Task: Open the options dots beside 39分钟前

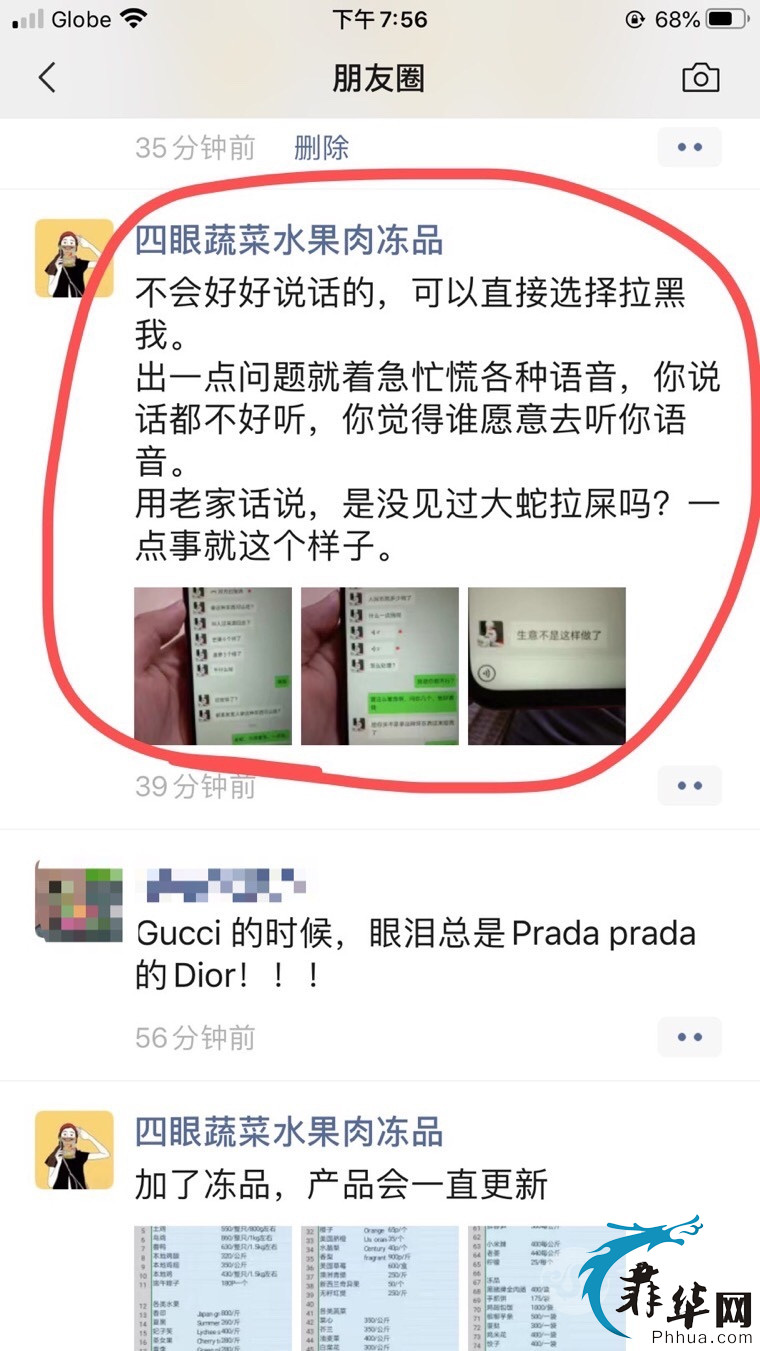Action: tap(689, 786)
